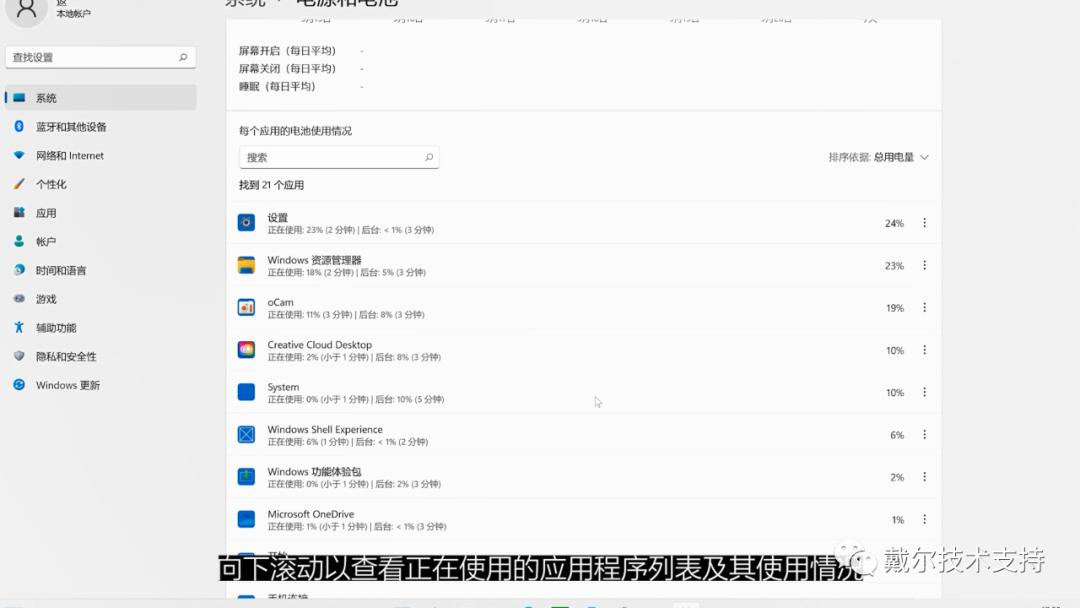Open more options for the Settings app

[924, 223]
